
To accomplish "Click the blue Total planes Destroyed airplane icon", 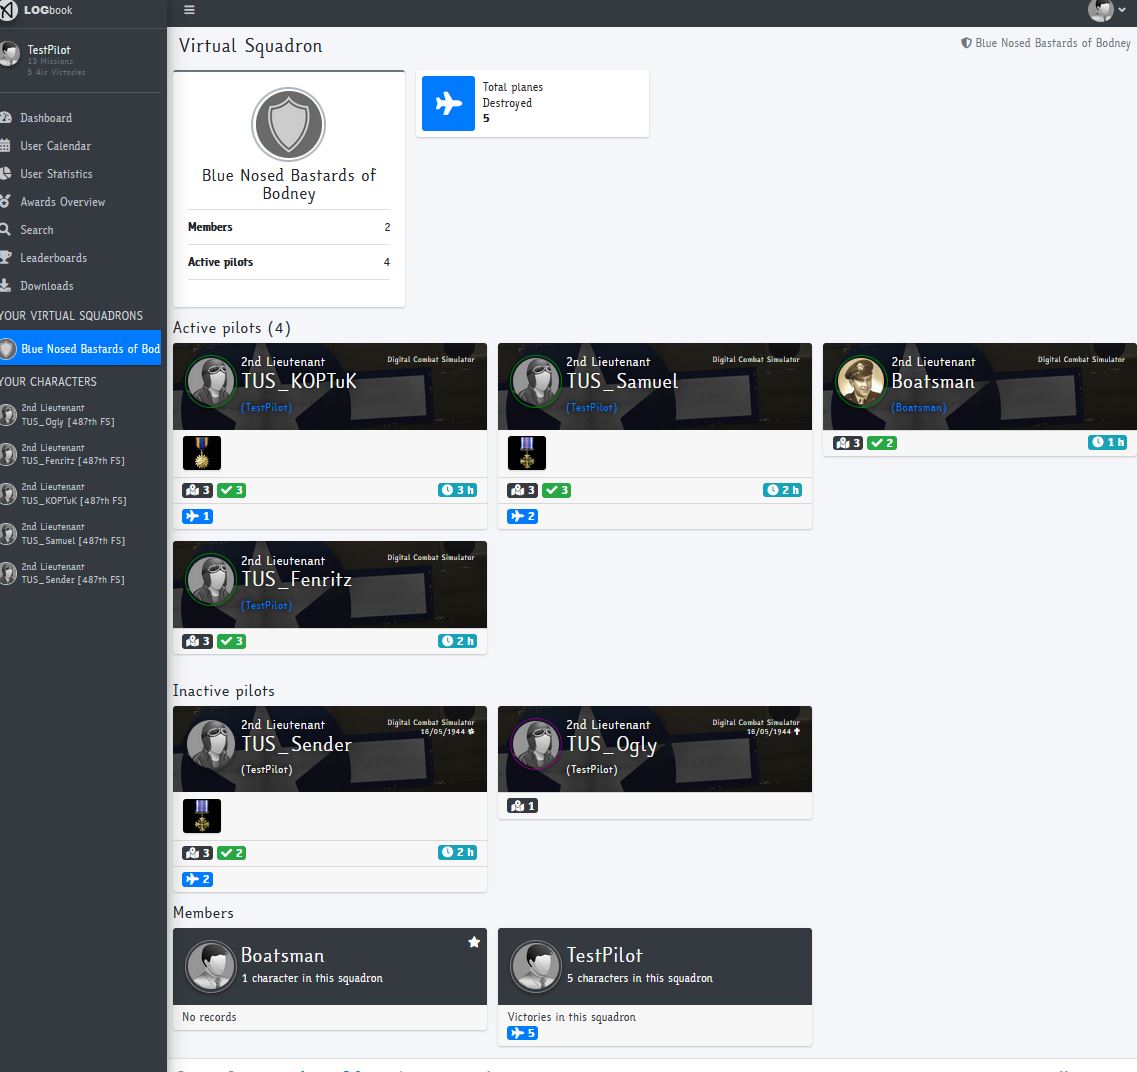I will [448, 104].
